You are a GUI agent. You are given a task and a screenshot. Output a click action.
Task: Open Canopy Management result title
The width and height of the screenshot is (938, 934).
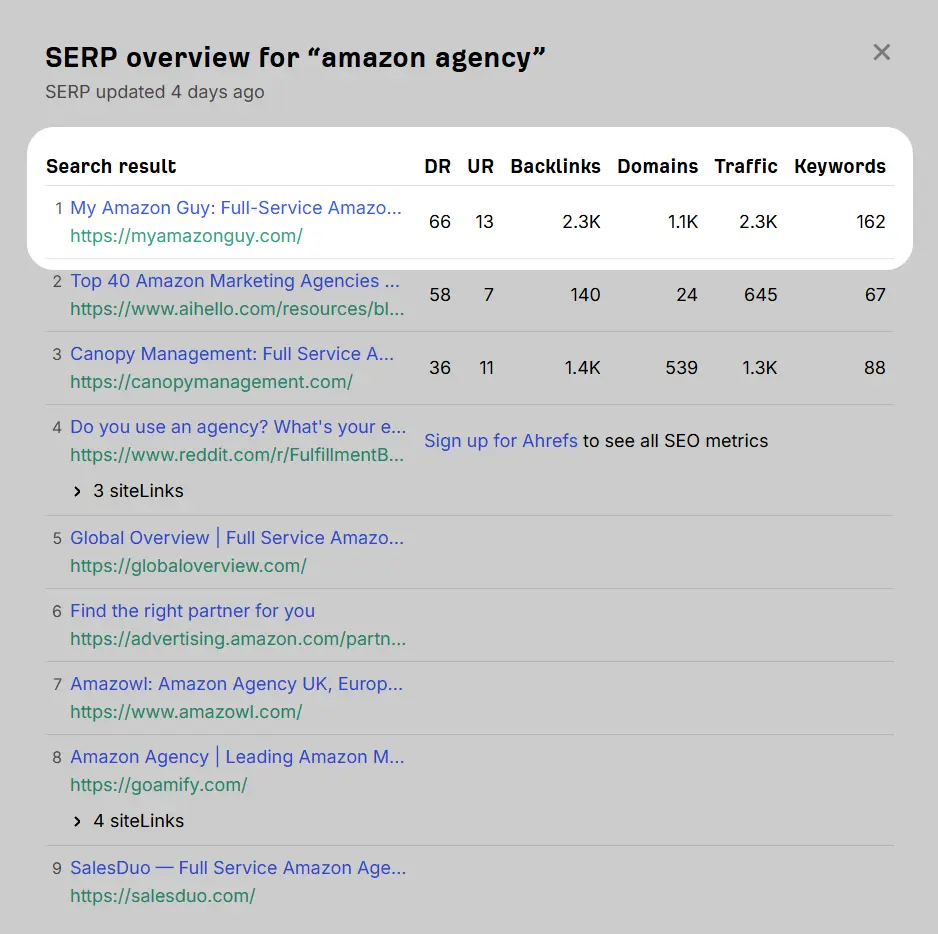pyautogui.click(x=232, y=354)
